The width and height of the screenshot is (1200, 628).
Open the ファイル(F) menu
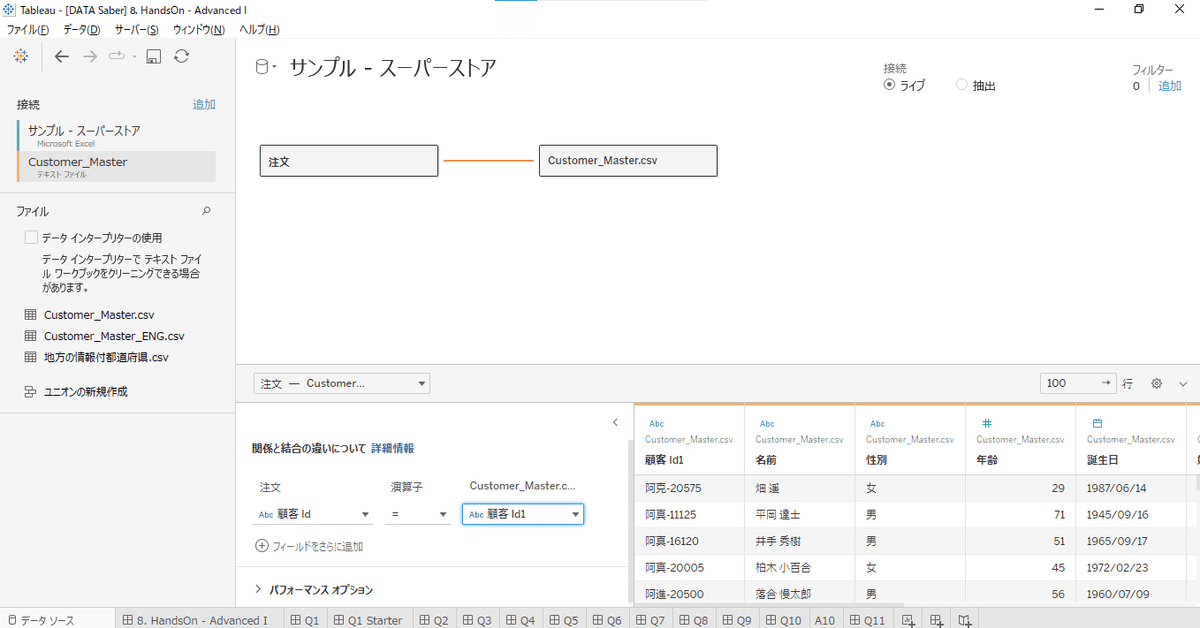click(28, 30)
